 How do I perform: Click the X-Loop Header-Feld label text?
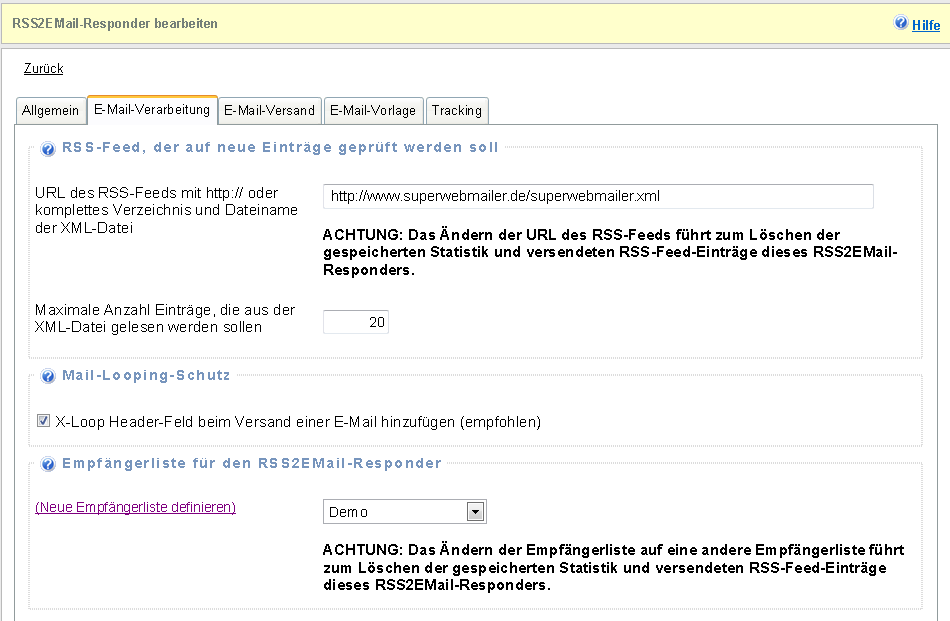[298, 422]
